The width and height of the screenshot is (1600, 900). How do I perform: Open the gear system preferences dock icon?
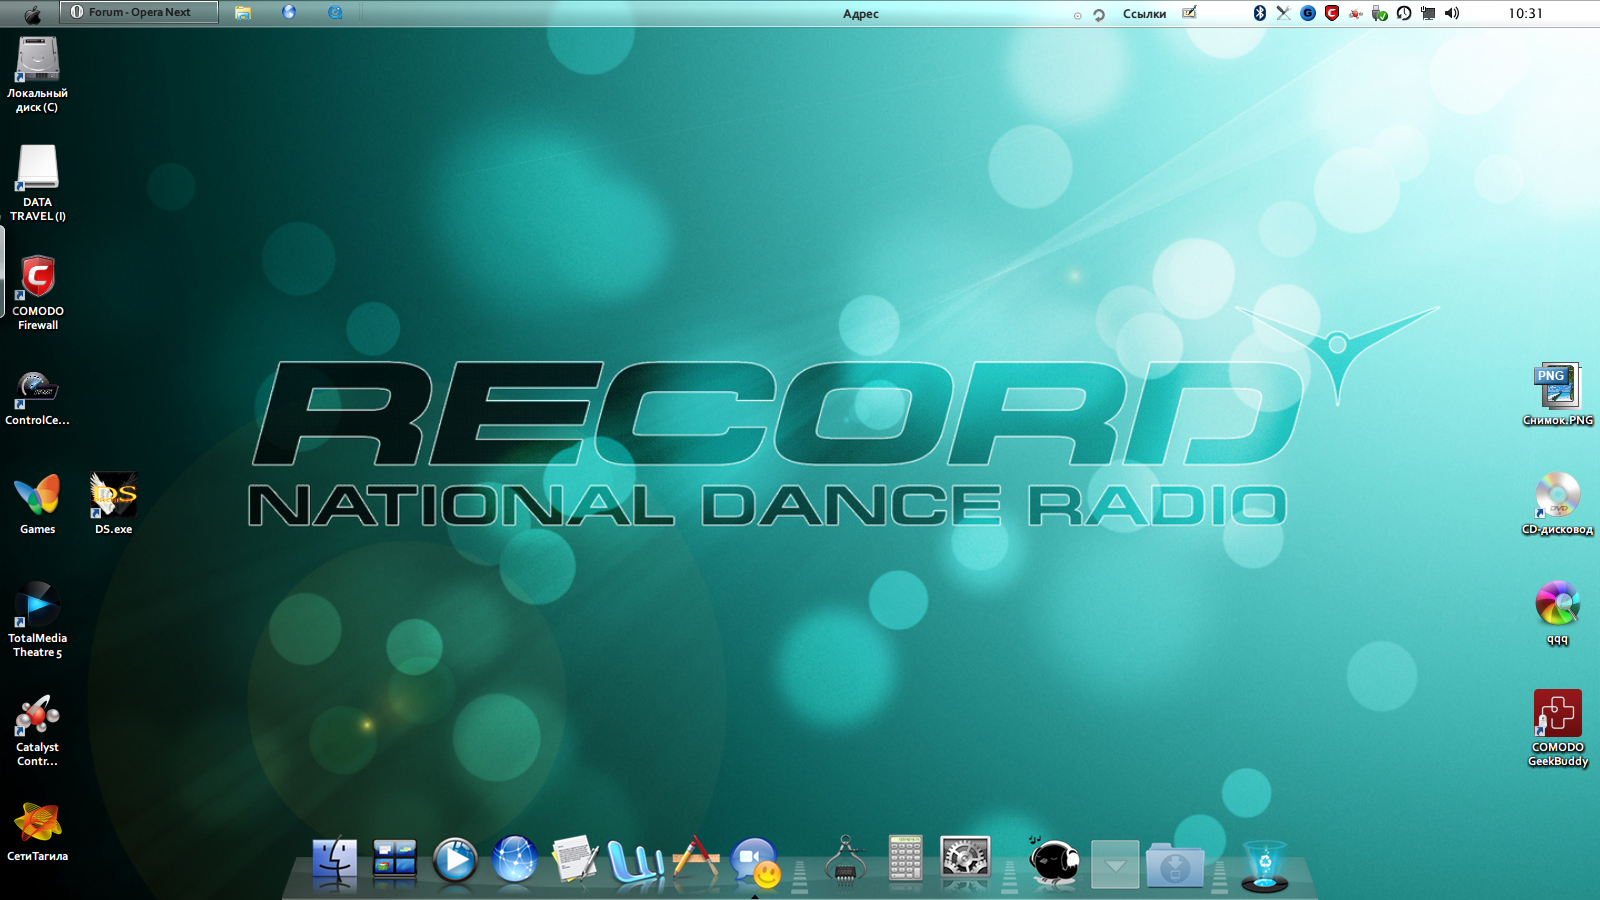(965, 860)
